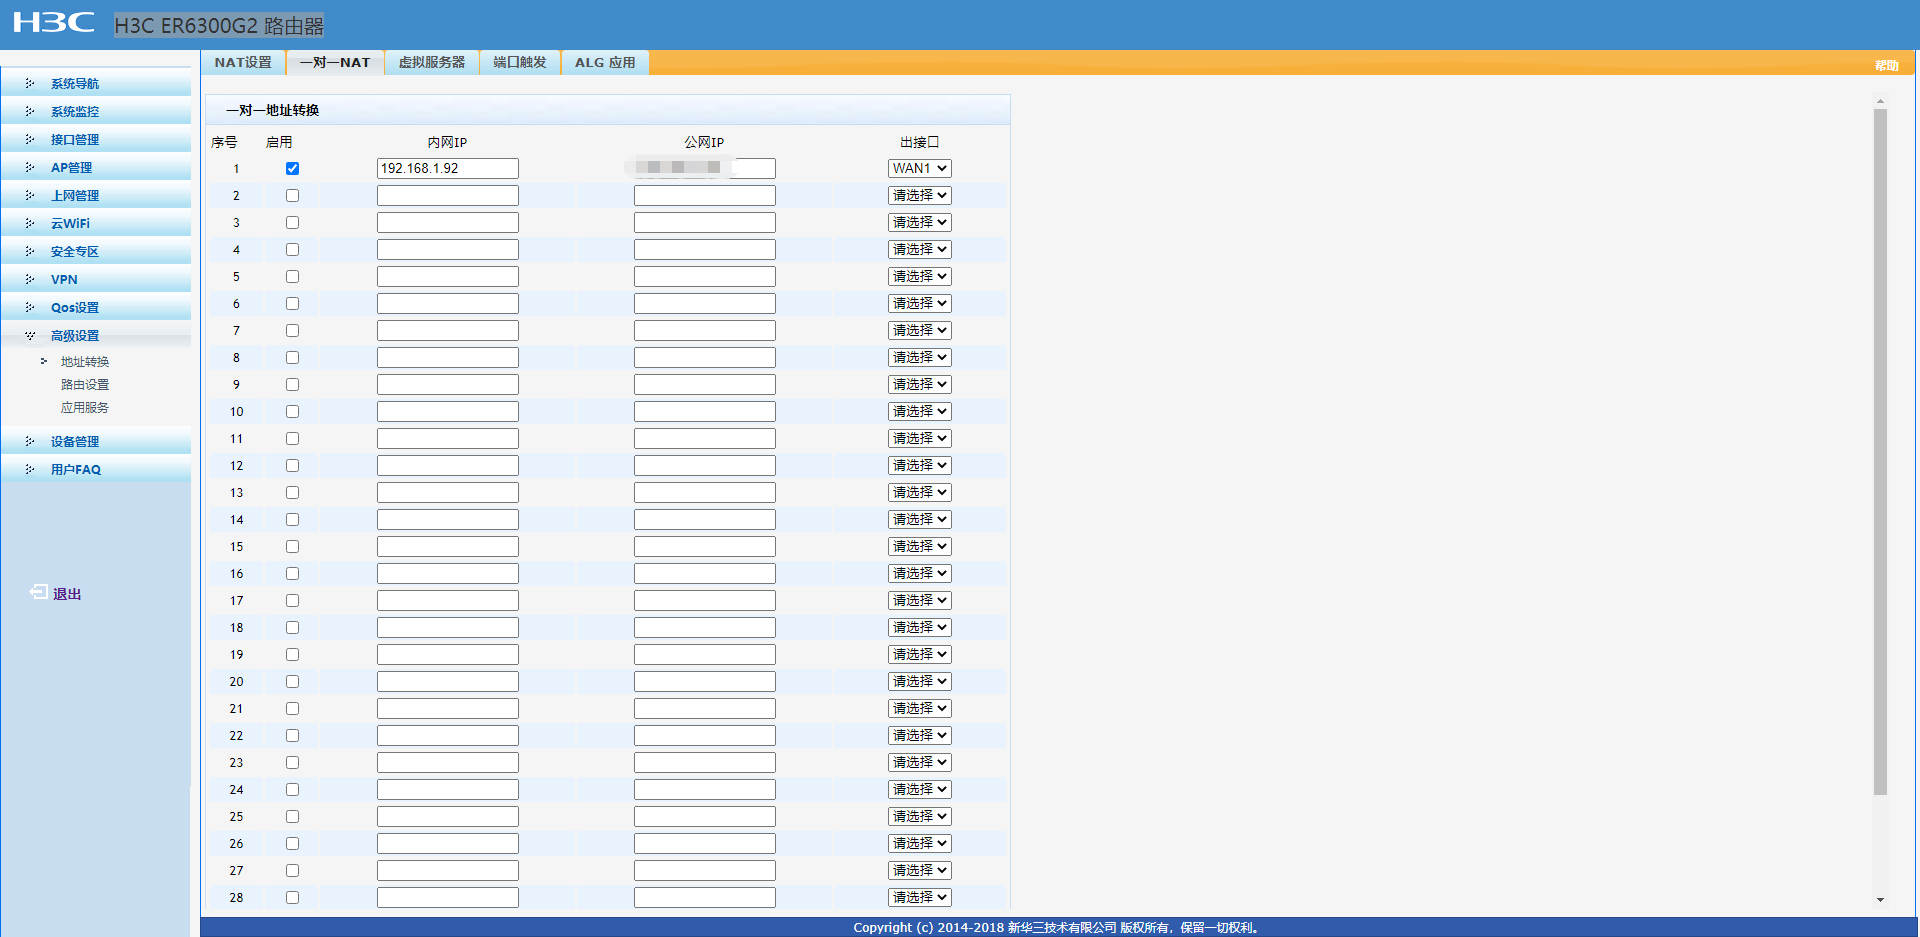
Task: Click the 公网IP field in row 6
Action: pyautogui.click(x=705, y=304)
